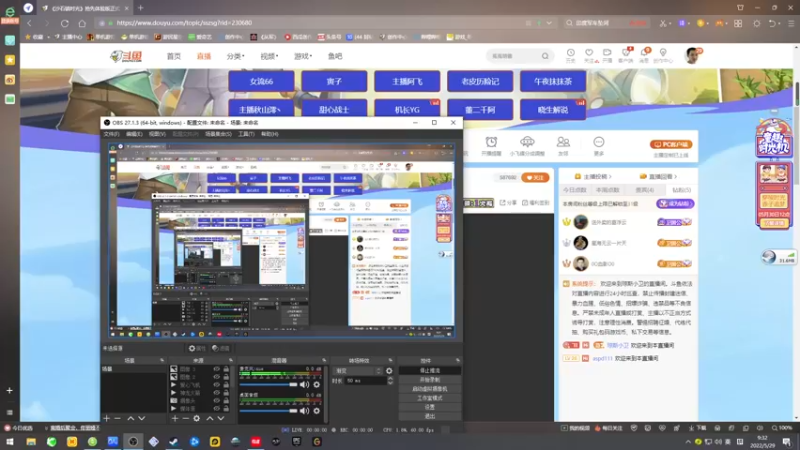Expand 直播回看 section arrow
Viewport: 800px width, 450px height.
point(676,177)
